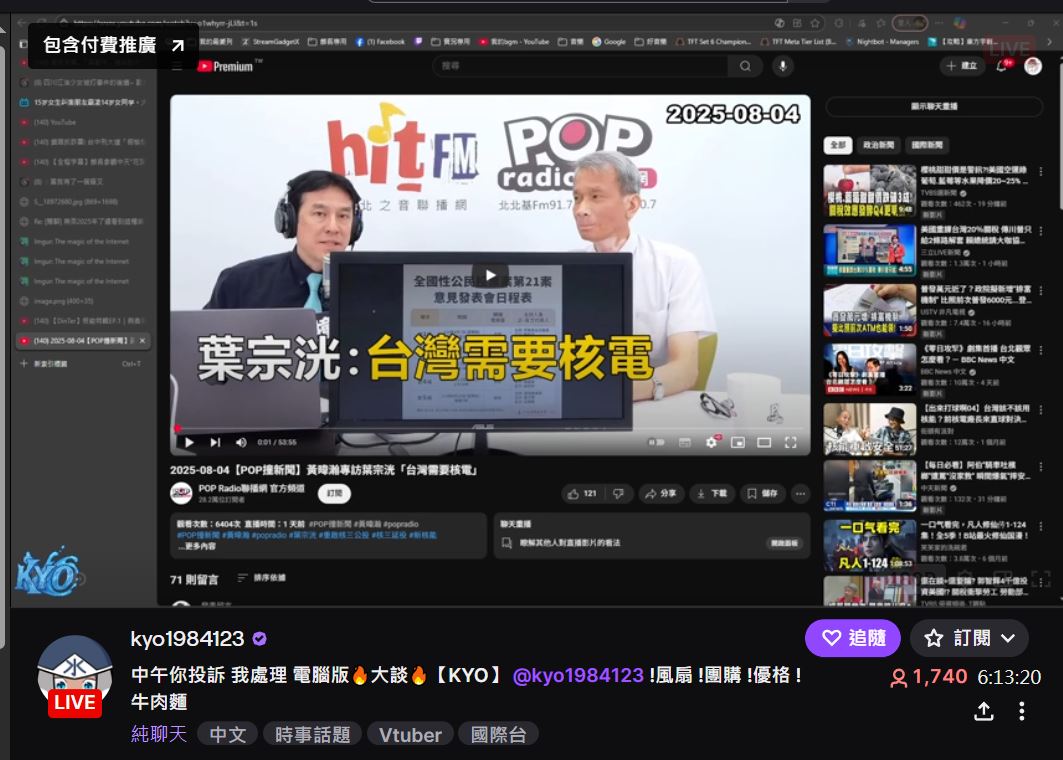
Task: Share the video with 分享 button
Action: (661, 494)
